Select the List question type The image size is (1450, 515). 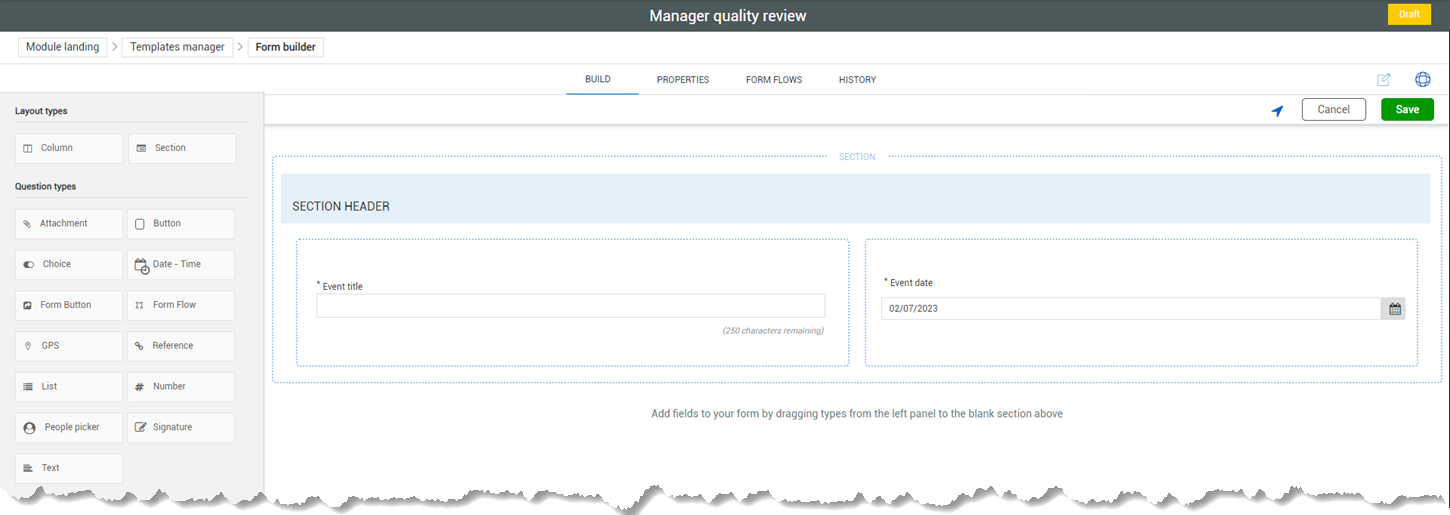point(69,386)
